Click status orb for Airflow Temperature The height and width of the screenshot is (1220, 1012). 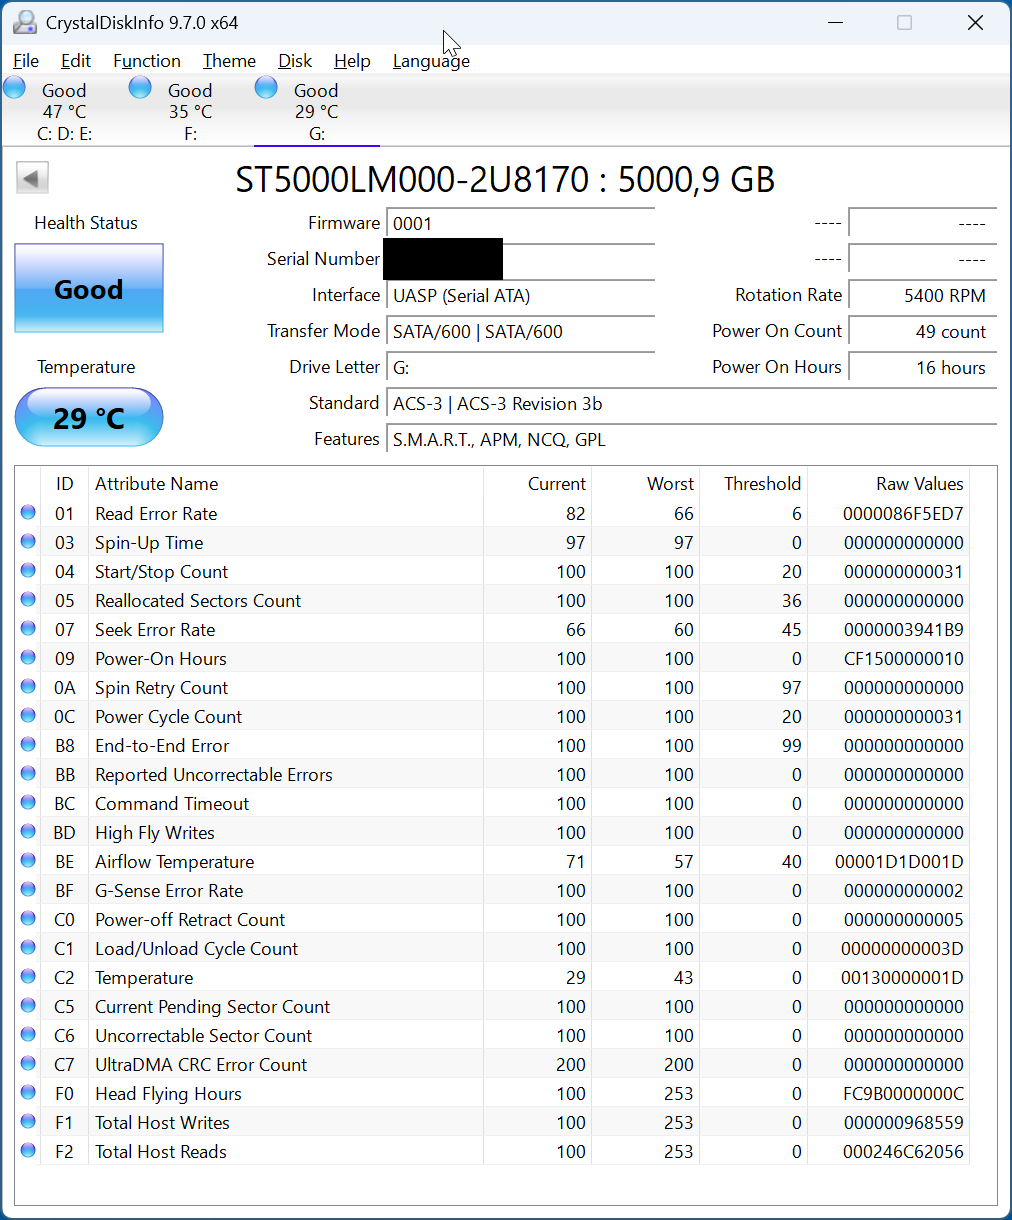click(28, 861)
